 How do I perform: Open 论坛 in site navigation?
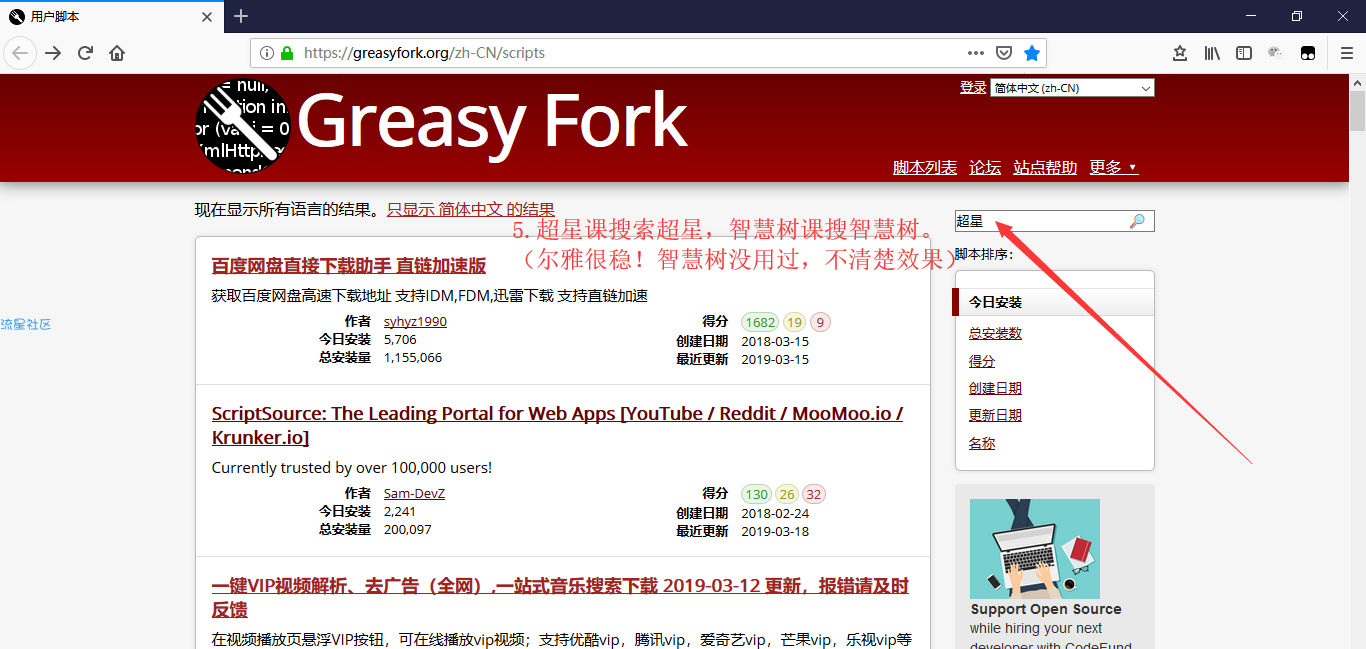point(985,167)
